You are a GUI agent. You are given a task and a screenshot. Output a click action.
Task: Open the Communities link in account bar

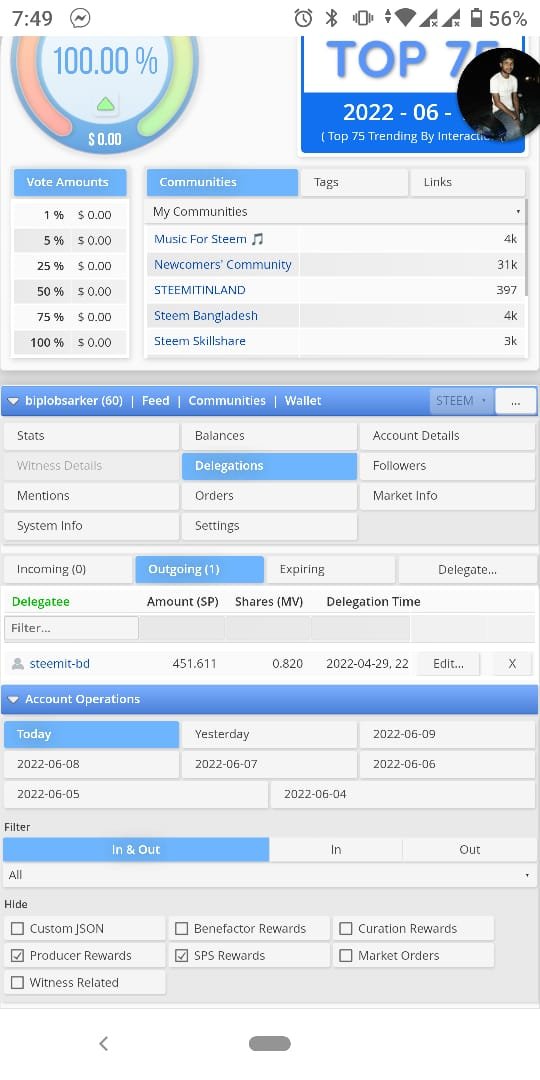tap(227, 401)
